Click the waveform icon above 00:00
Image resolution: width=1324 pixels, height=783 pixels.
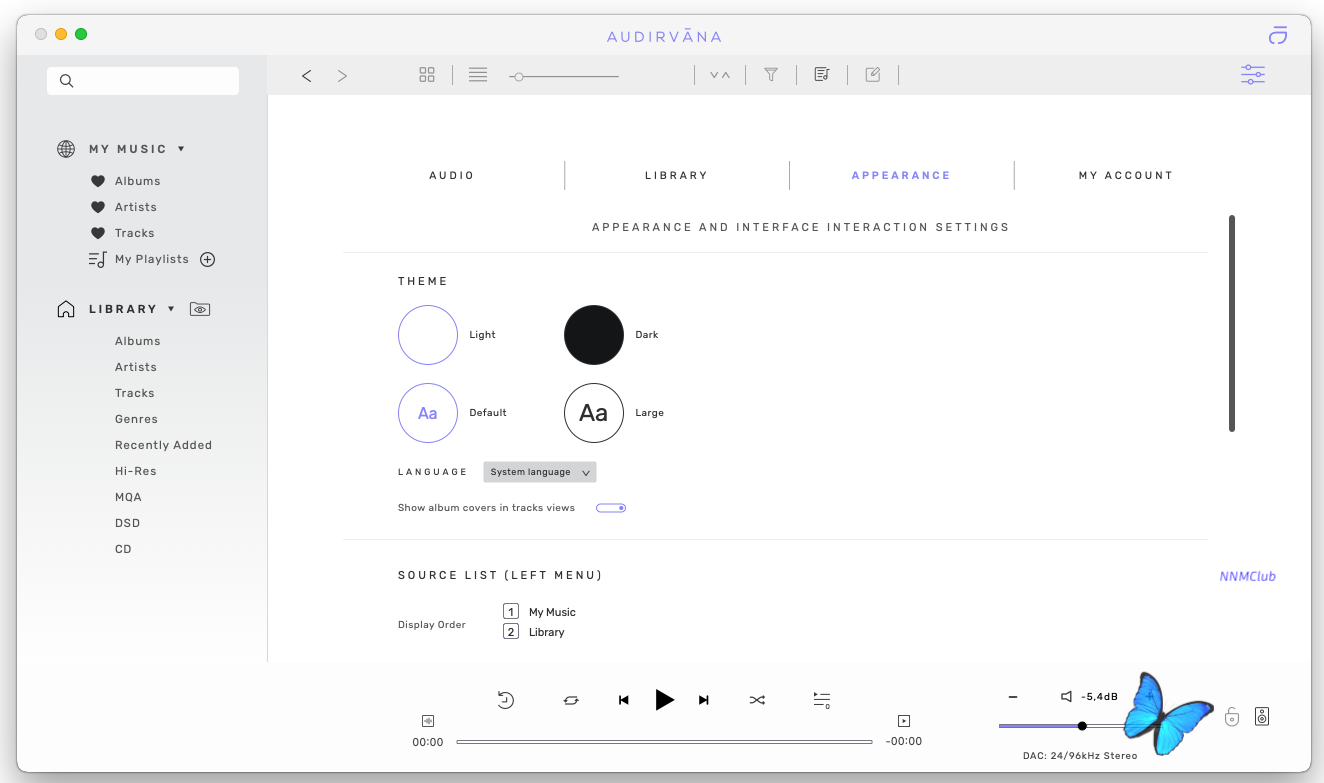428,720
